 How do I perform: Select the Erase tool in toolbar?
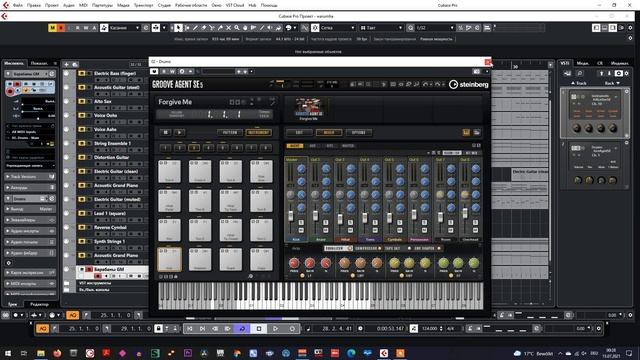point(204,28)
